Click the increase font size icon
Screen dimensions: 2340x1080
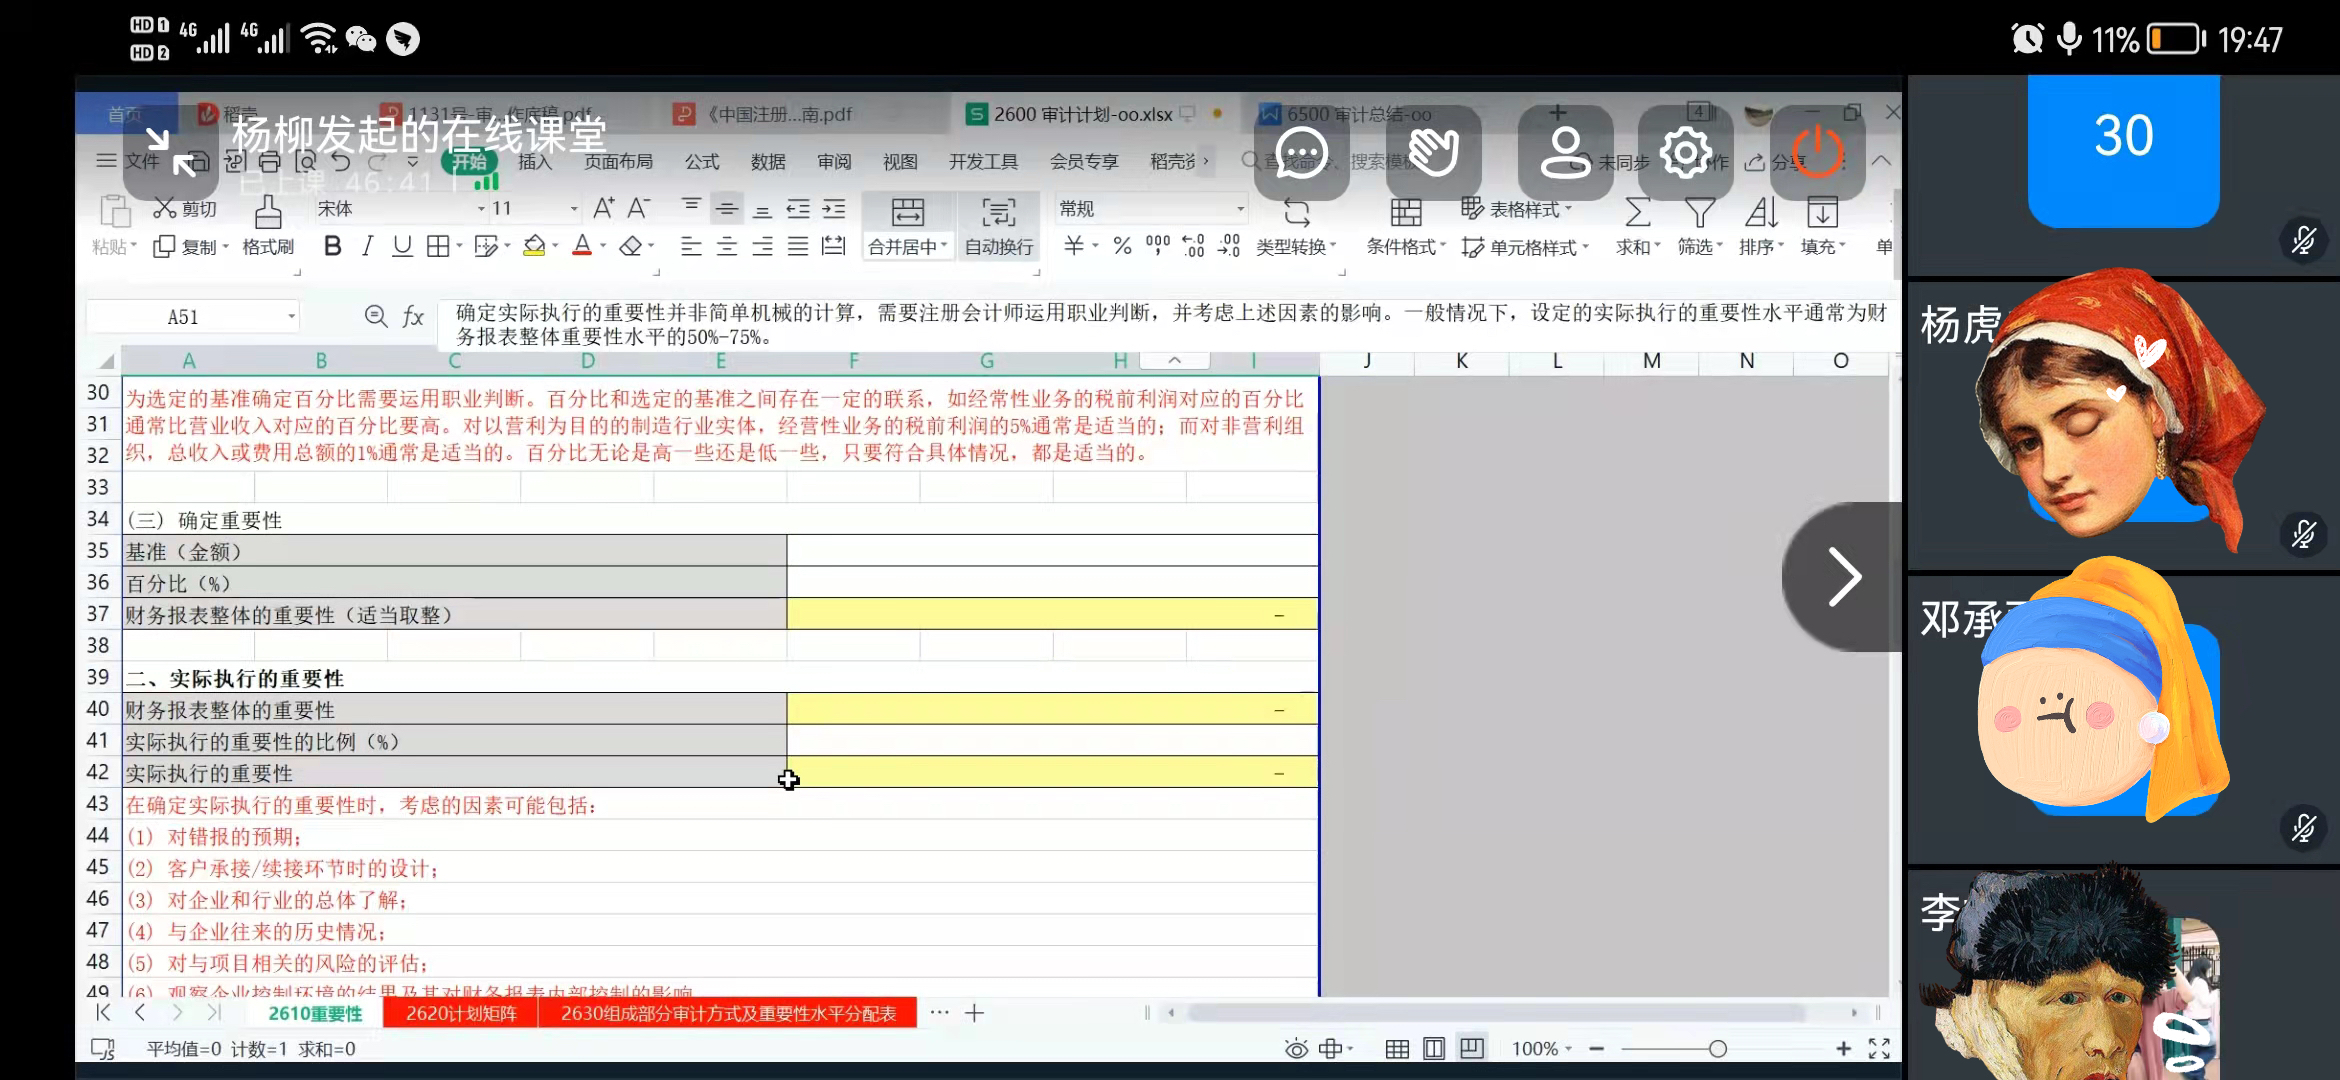pyautogui.click(x=603, y=208)
